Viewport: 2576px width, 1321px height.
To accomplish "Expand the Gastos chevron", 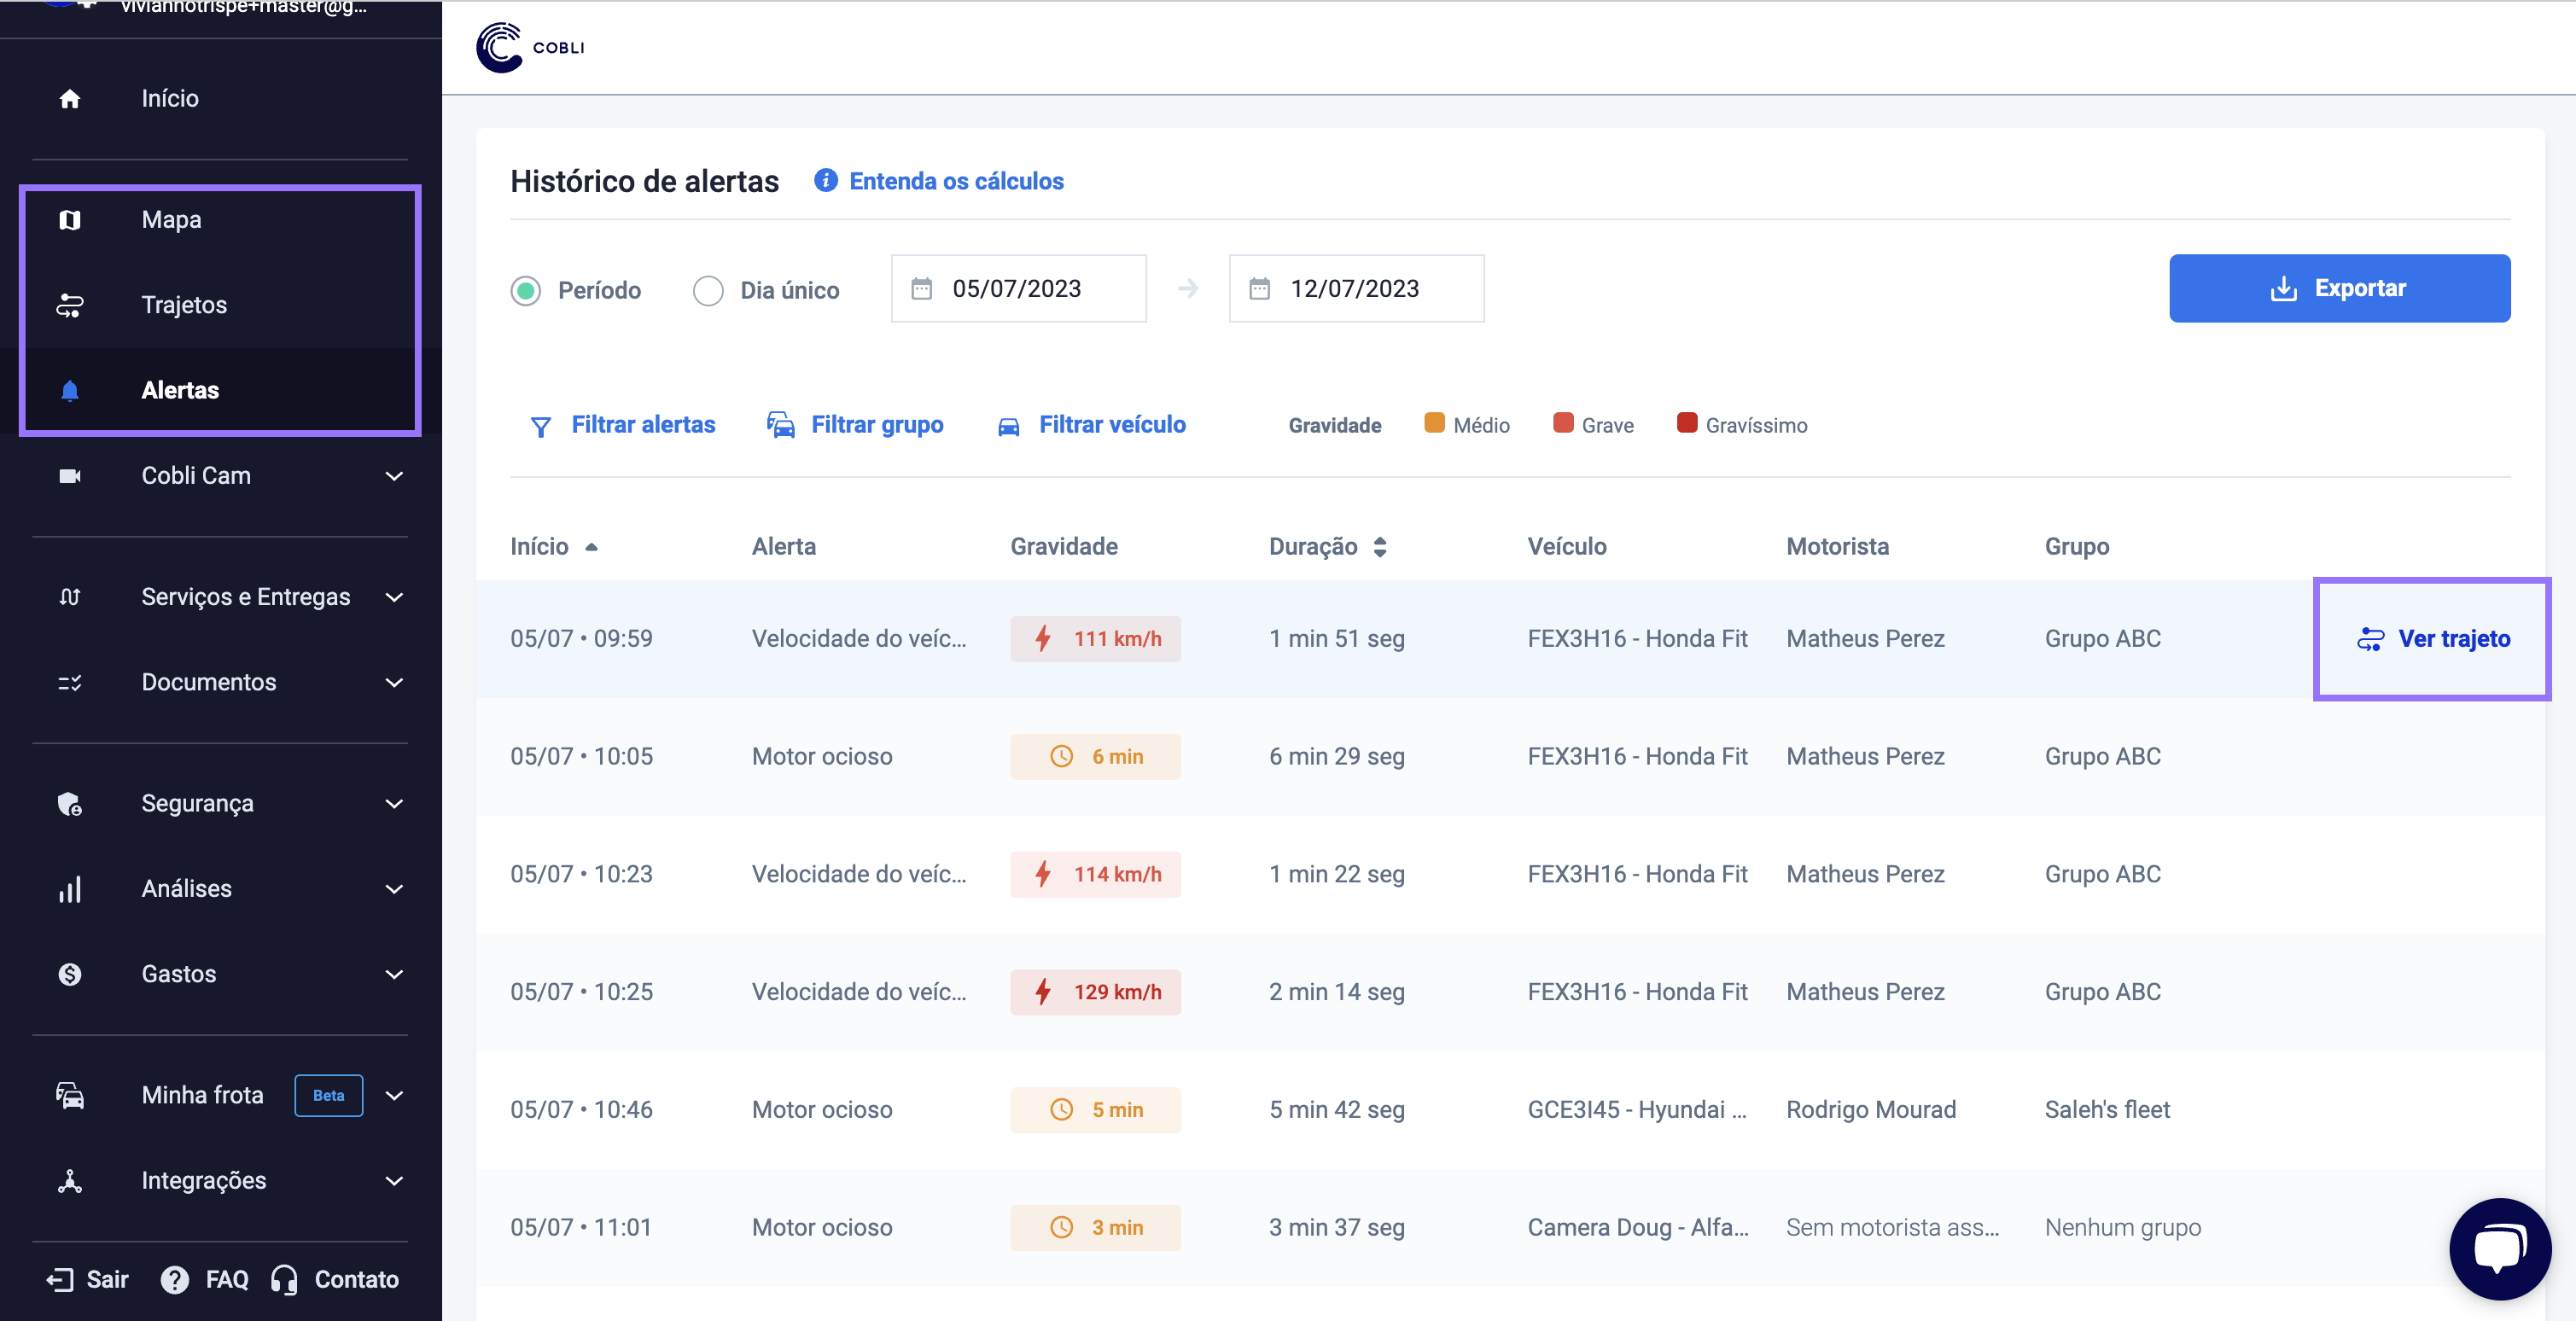I will click(x=394, y=975).
